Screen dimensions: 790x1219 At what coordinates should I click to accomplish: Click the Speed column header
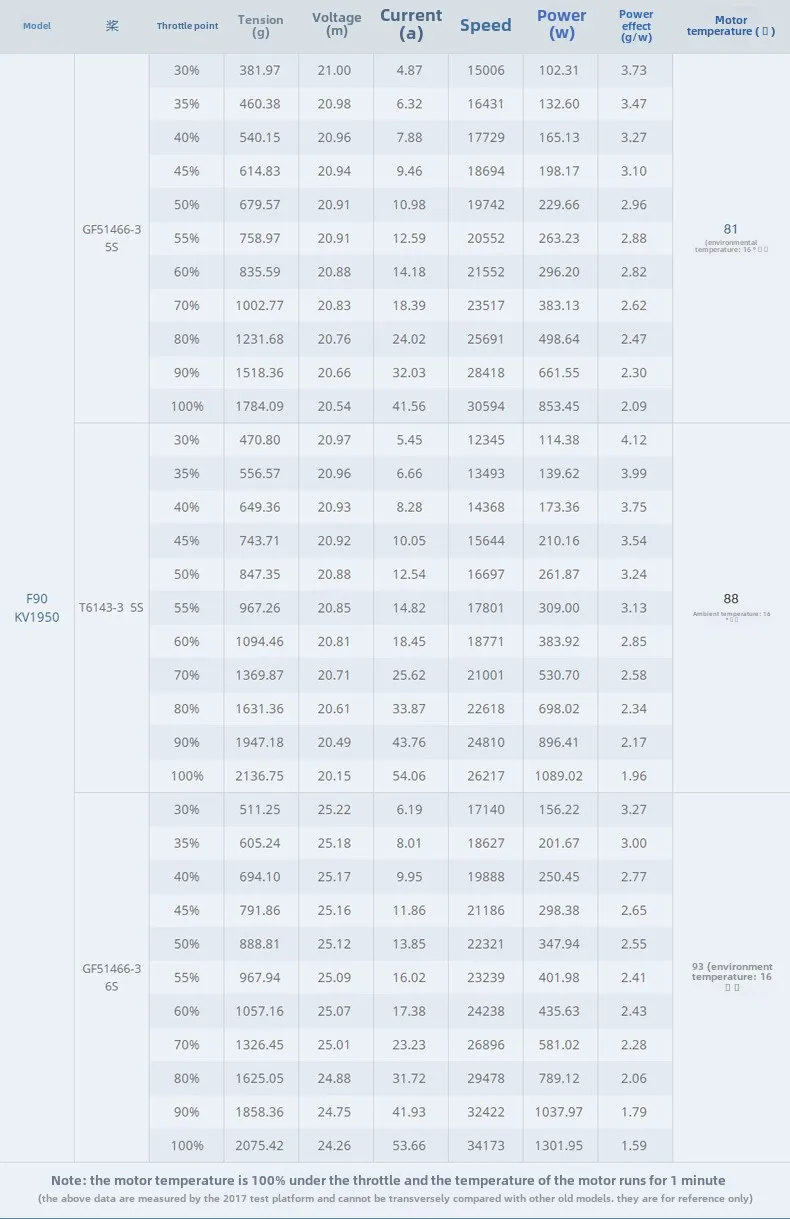(x=486, y=26)
